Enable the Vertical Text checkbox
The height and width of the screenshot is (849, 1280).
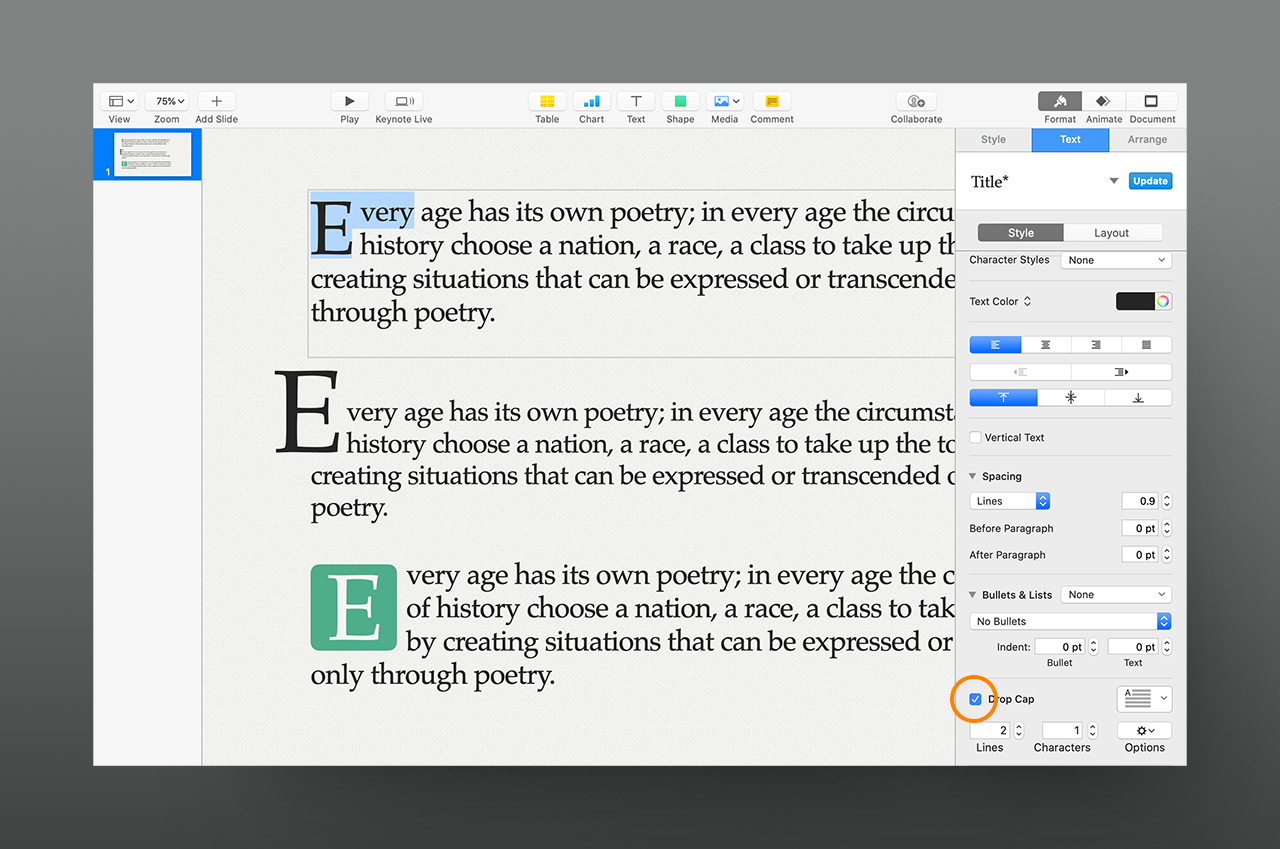click(976, 437)
